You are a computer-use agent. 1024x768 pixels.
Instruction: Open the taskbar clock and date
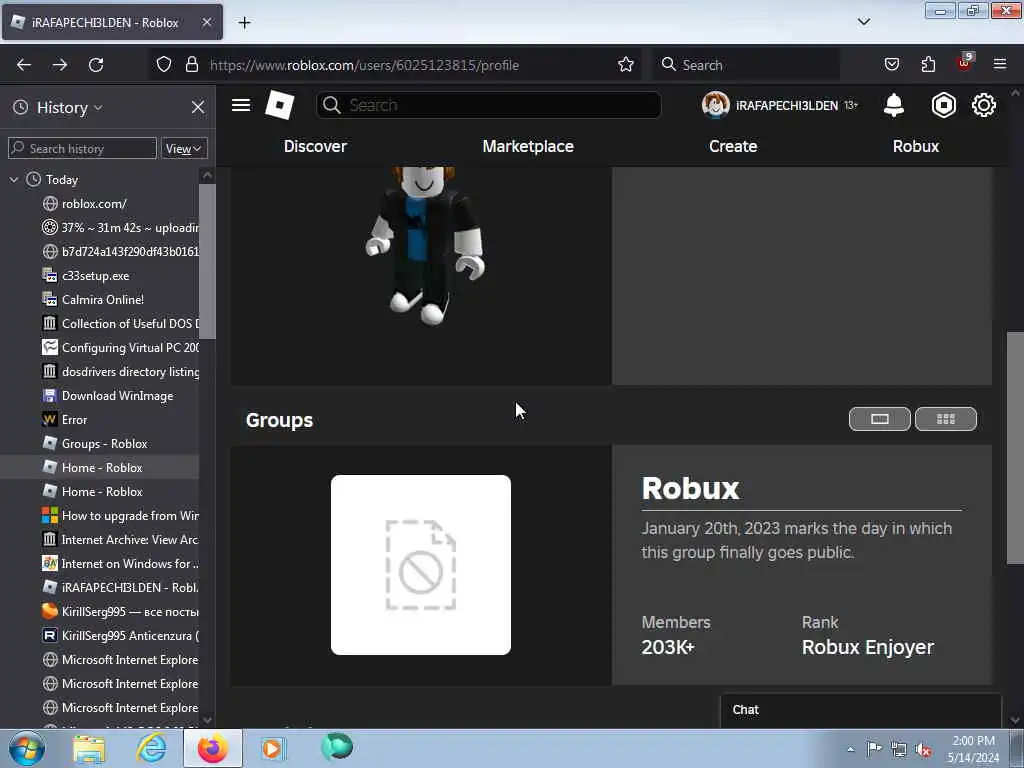click(x=973, y=749)
